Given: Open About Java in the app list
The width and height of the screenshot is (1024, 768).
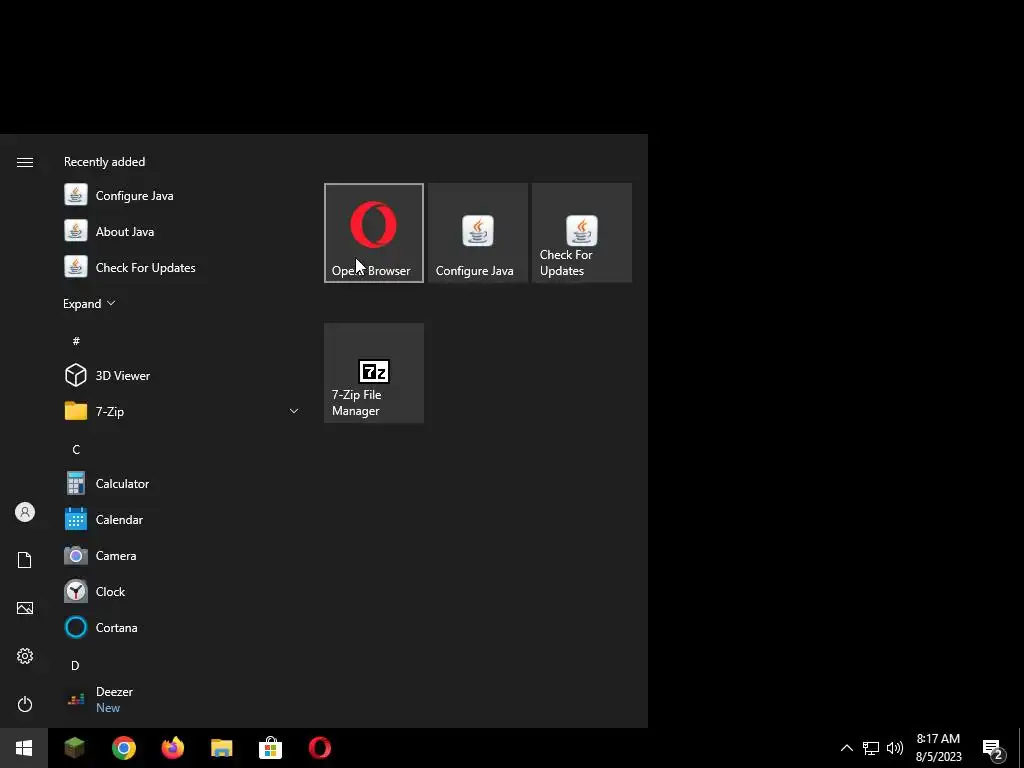Looking at the screenshot, I should pos(183,231).
